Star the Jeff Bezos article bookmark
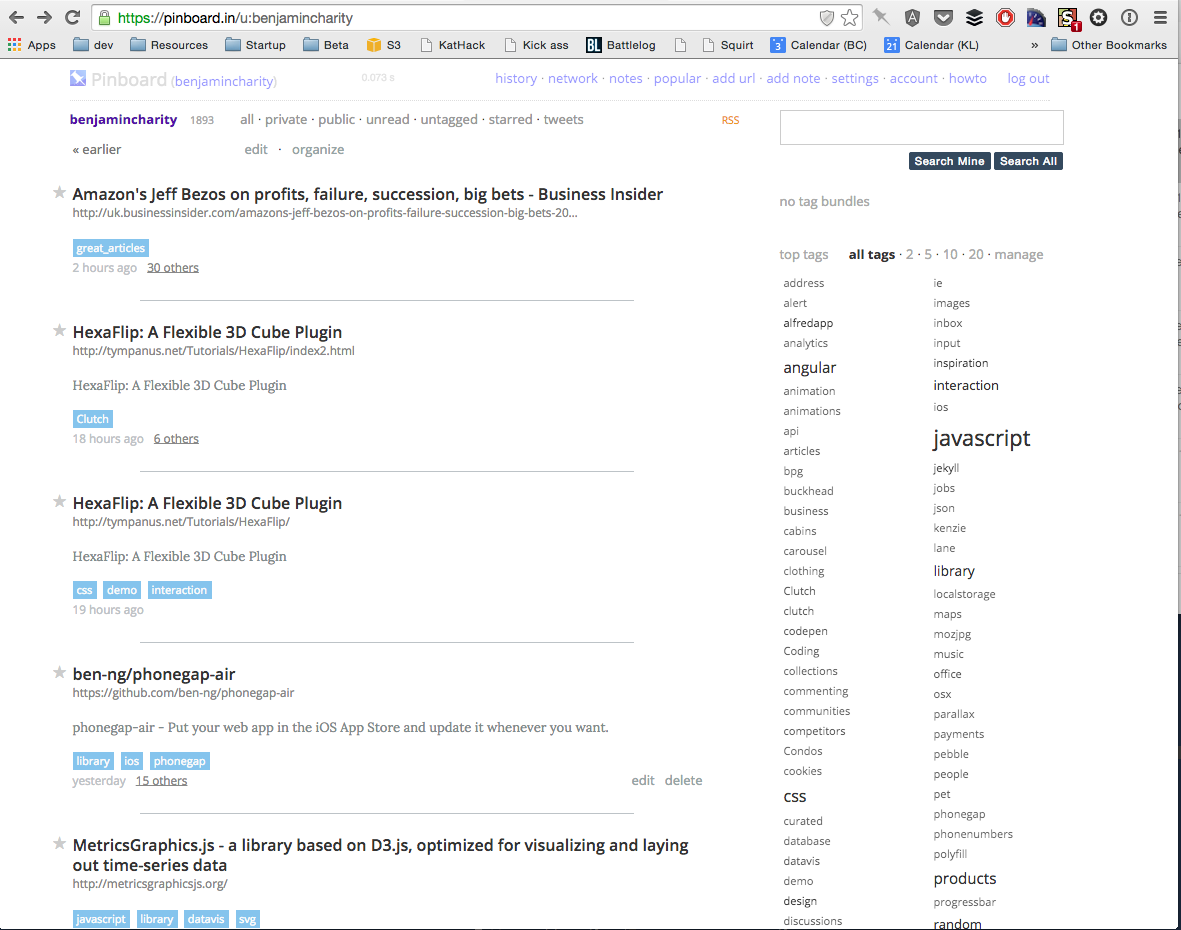 point(60,193)
